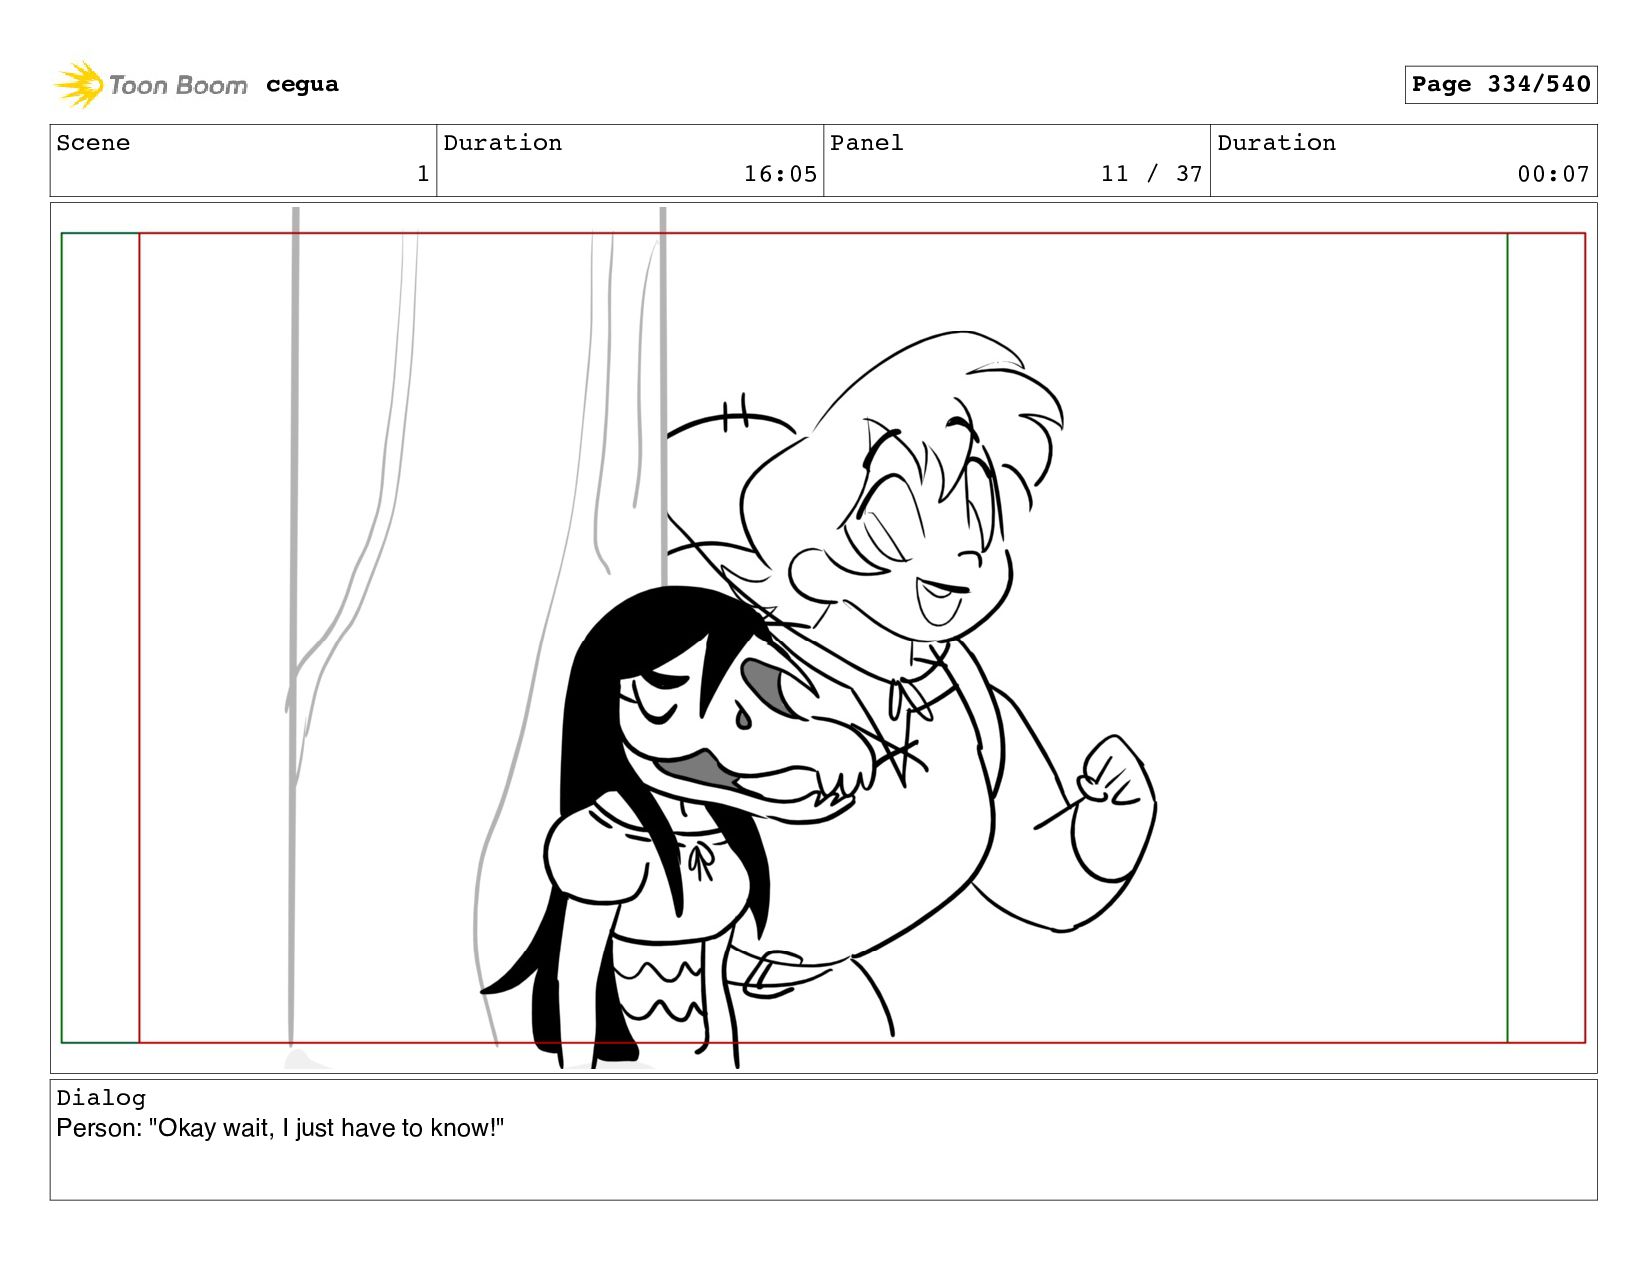Click the storyboard panel drawing

coord(823,638)
